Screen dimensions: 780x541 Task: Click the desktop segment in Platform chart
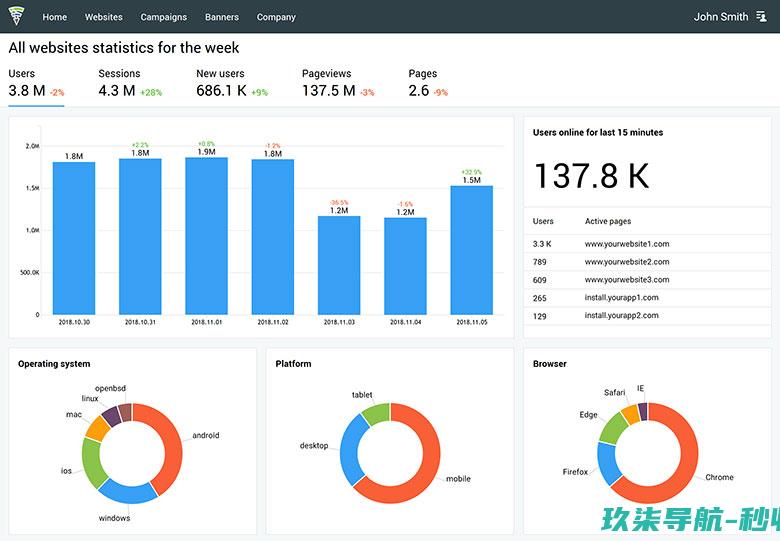[x=351, y=450]
